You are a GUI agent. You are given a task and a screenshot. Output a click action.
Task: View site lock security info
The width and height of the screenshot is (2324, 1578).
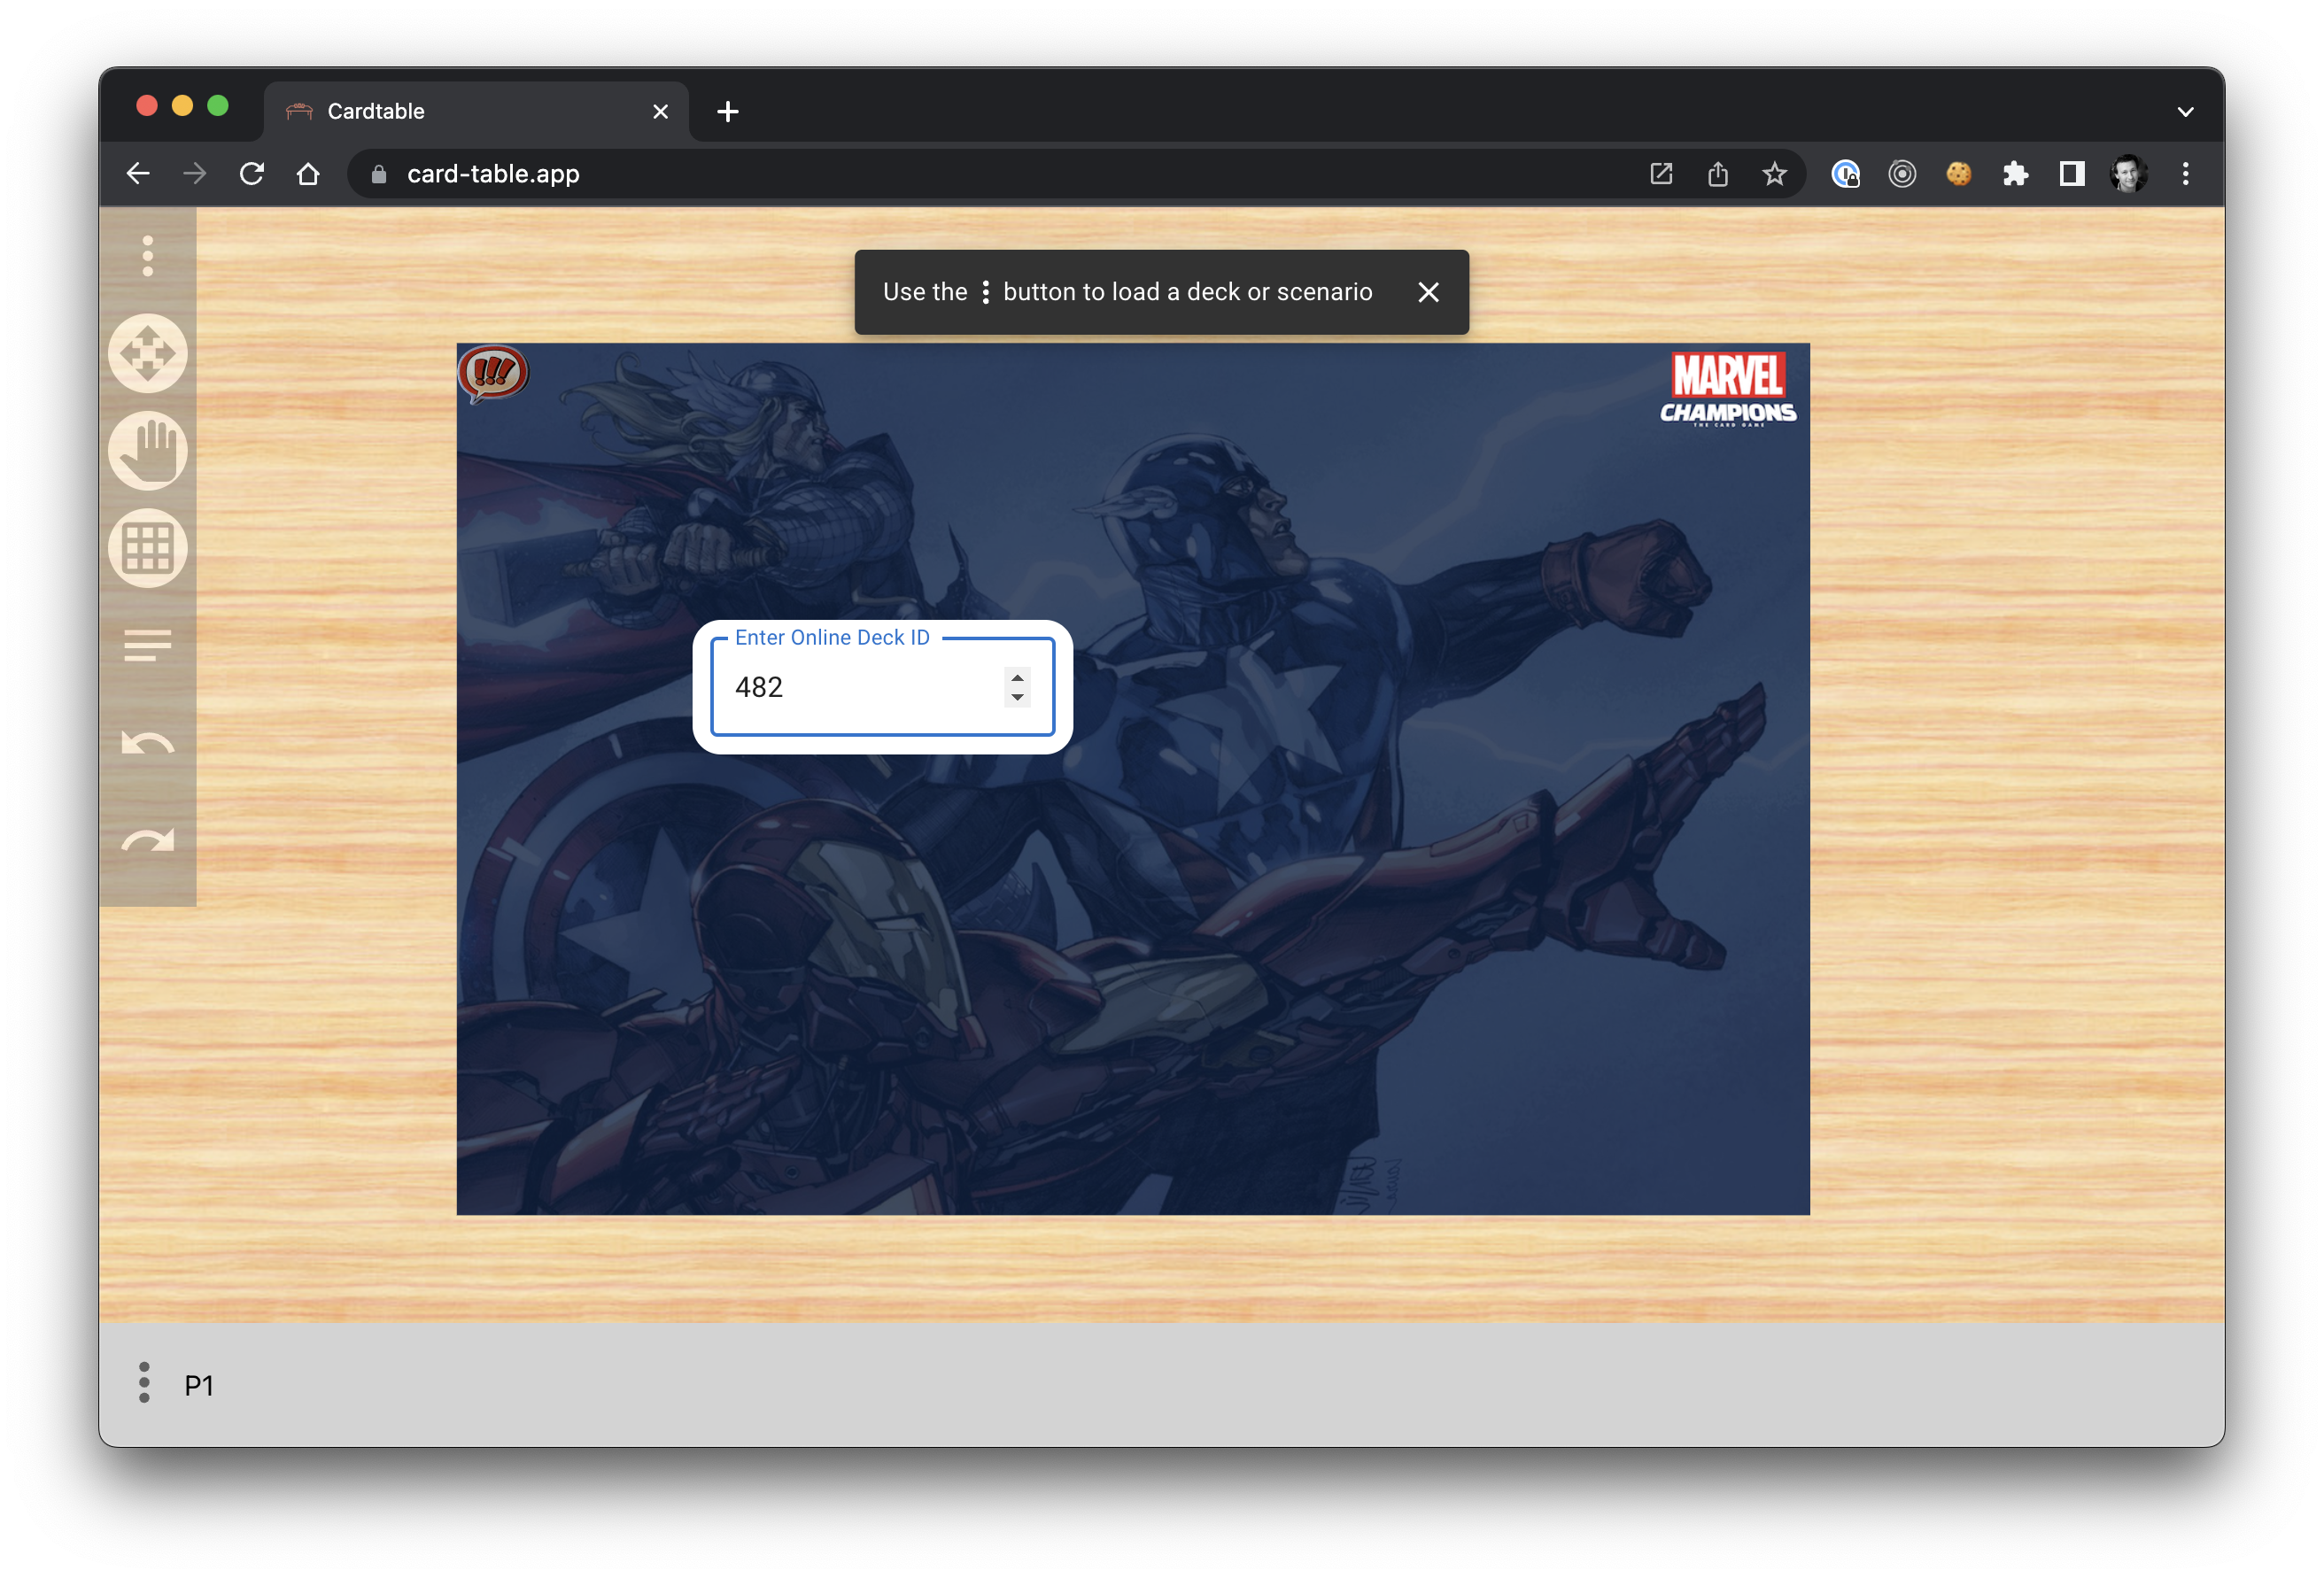(379, 174)
